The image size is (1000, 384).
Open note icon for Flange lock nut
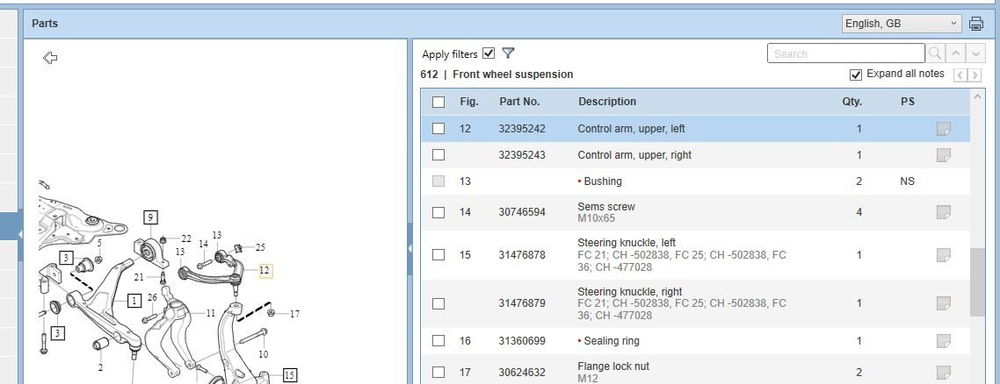[943, 372]
